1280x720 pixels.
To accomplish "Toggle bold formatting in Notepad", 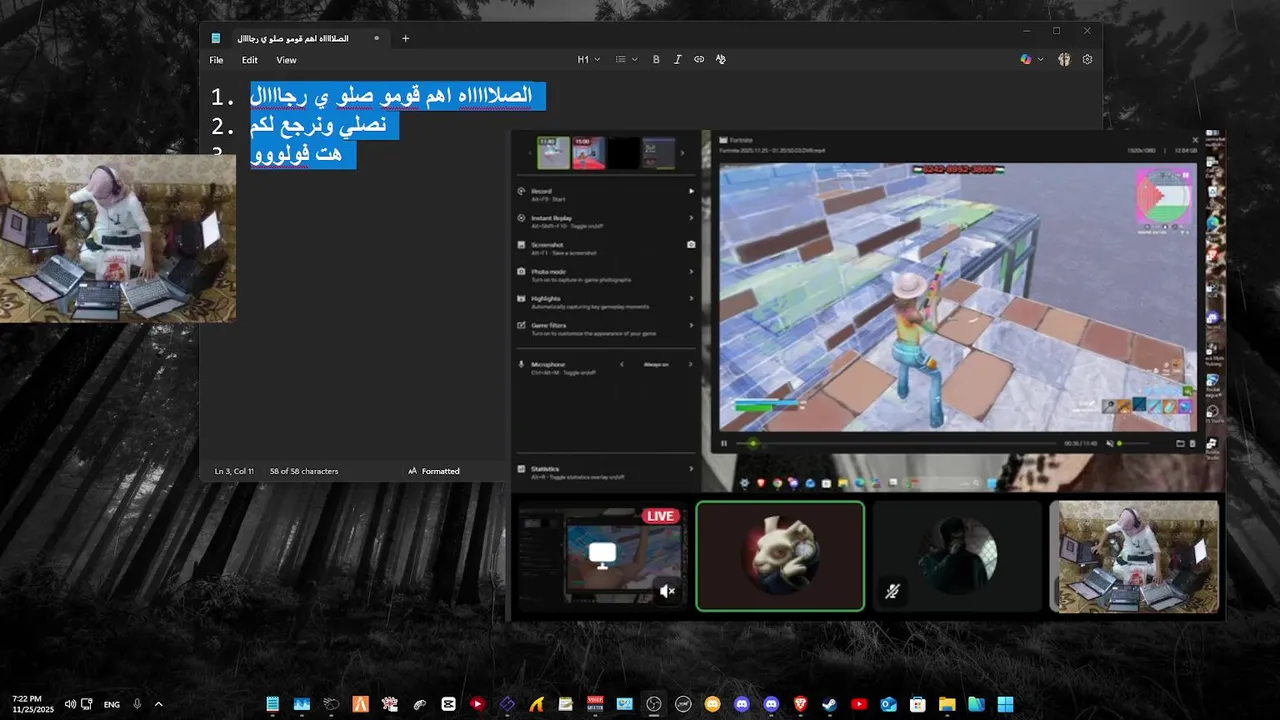I will pos(656,60).
